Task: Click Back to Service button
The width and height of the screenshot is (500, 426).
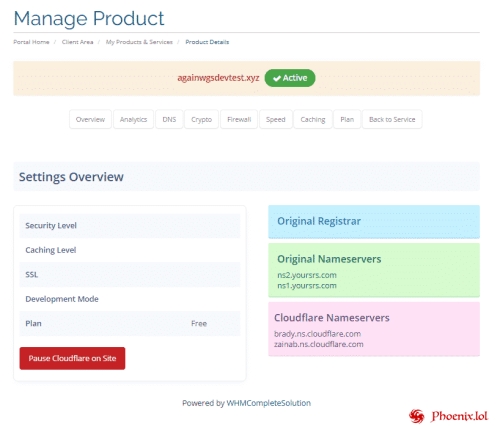Action: tap(392, 119)
